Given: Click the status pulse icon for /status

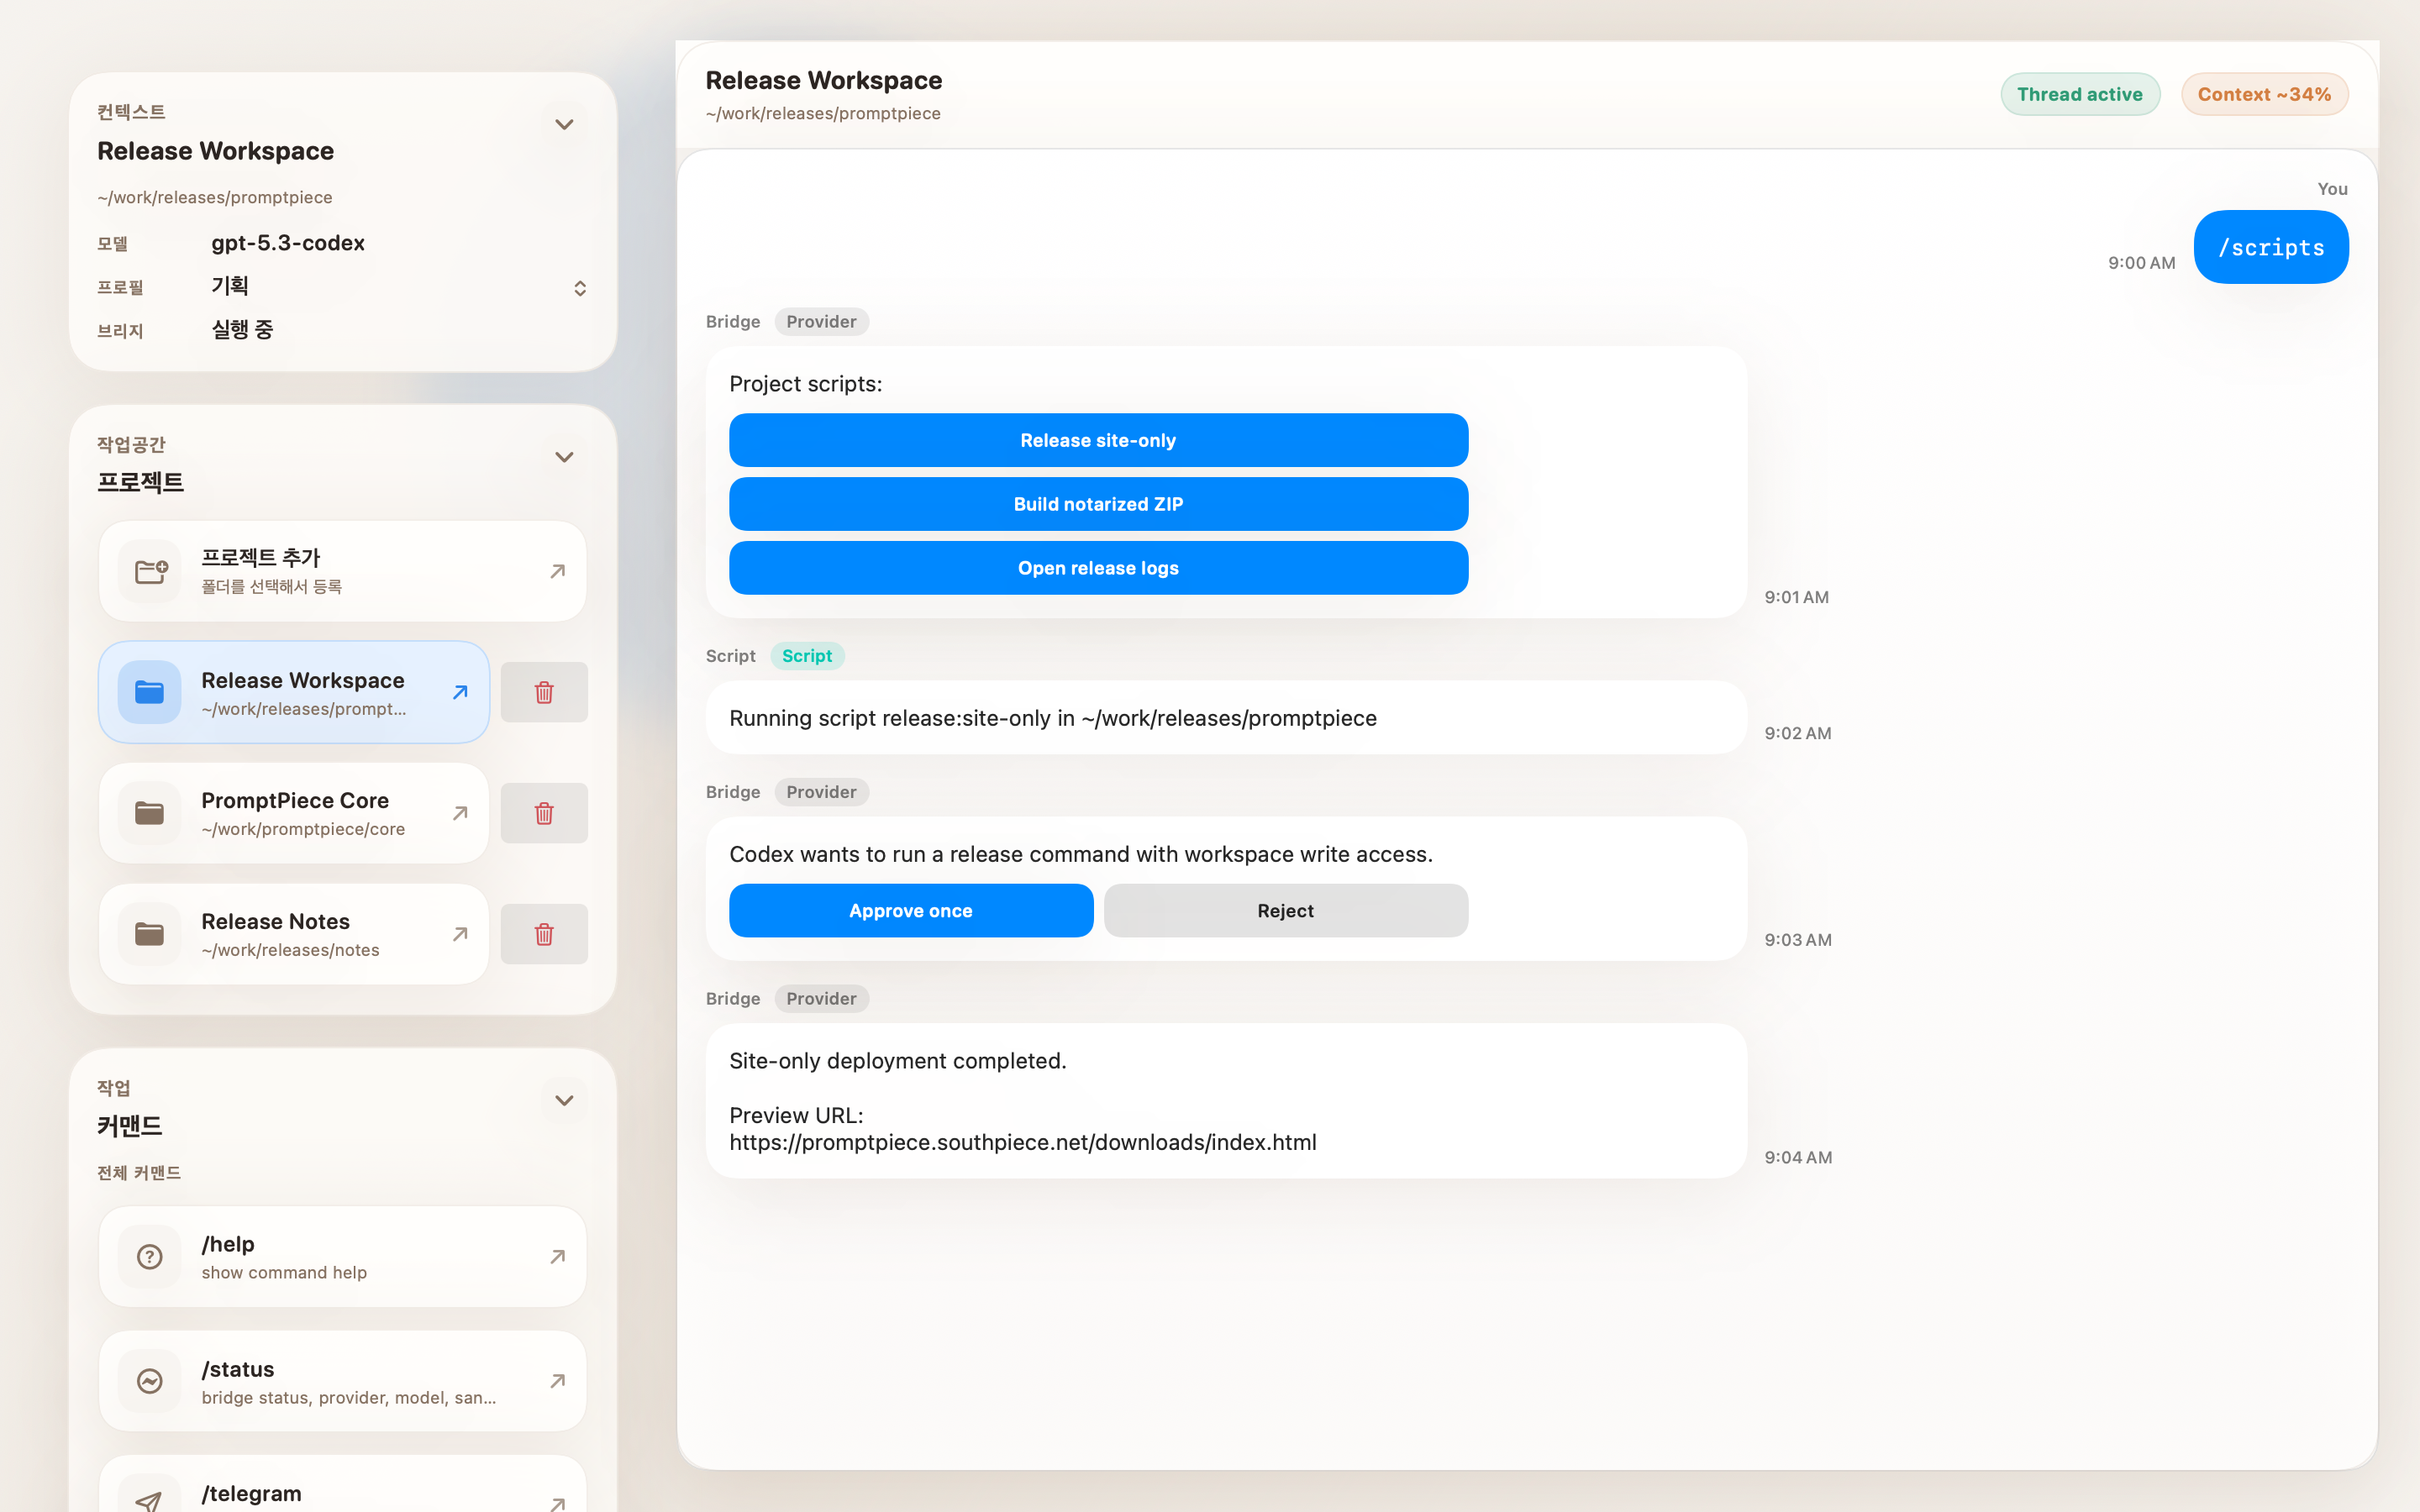Looking at the screenshot, I should coord(150,1381).
